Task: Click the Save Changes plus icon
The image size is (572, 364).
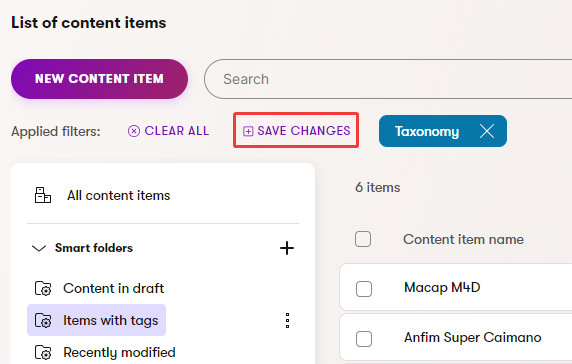Action: pos(248,131)
